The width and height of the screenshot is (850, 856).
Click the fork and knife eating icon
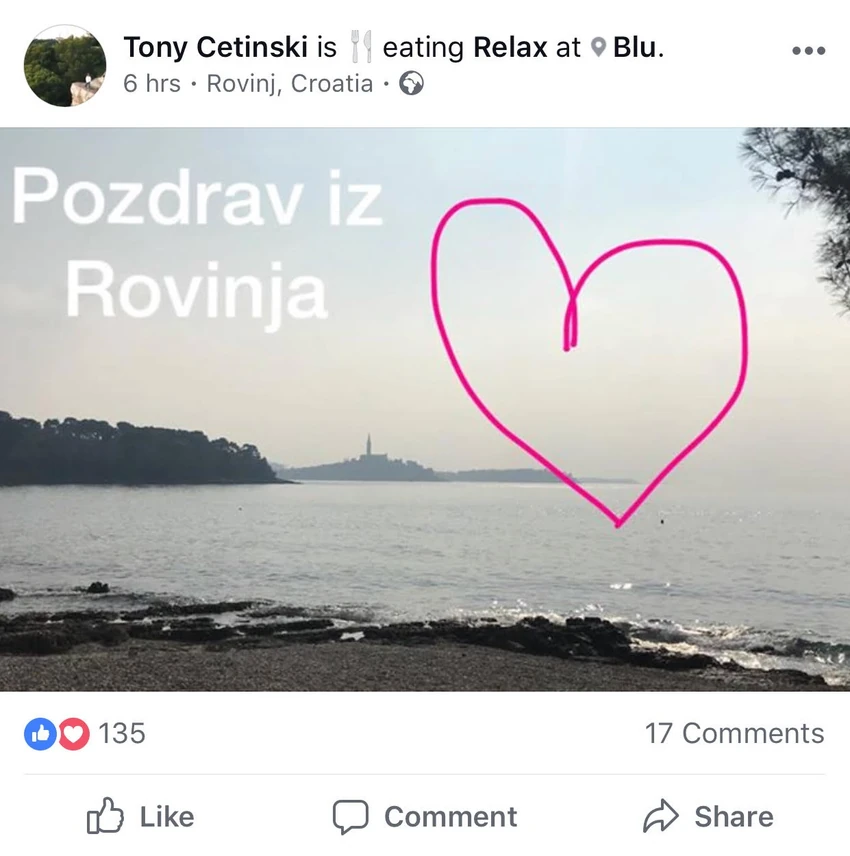[x=360, y=47]
